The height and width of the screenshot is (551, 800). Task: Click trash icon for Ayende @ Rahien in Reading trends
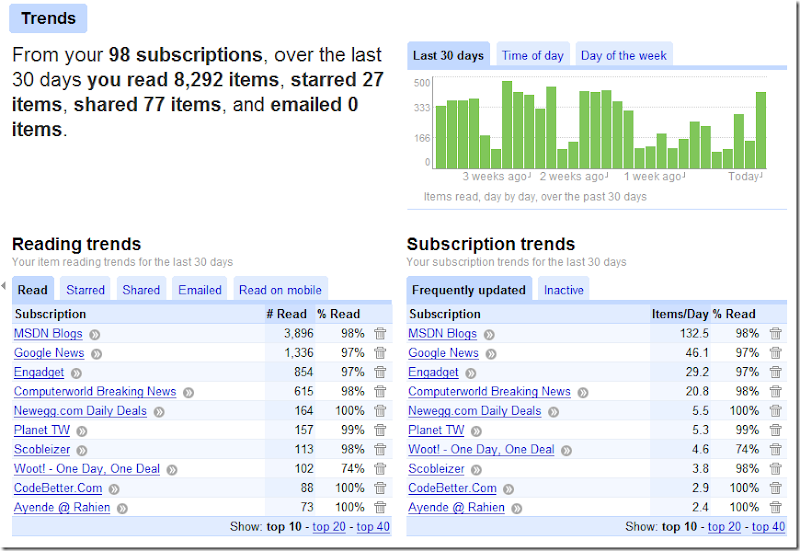click(380, 508)
